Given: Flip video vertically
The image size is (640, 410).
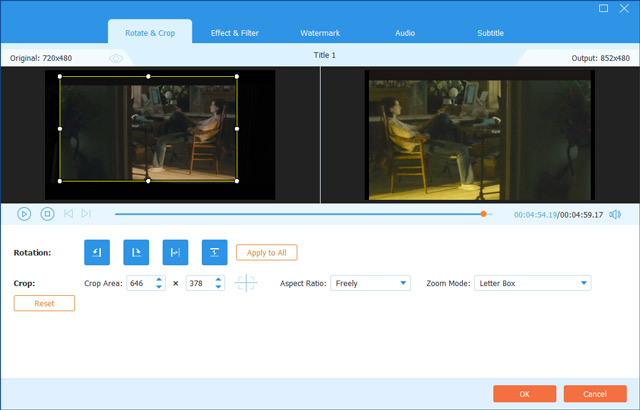Looking at the screenshot, I should tap(214, 252).
